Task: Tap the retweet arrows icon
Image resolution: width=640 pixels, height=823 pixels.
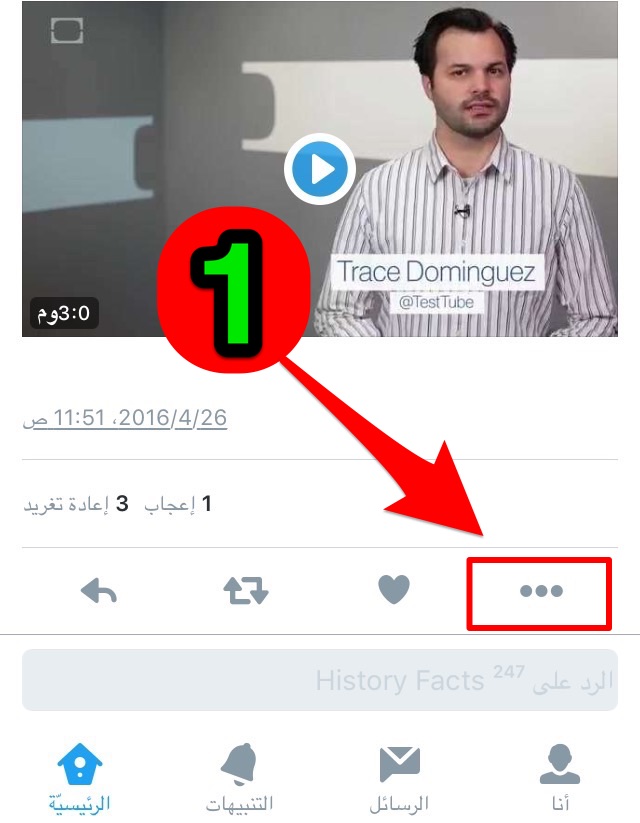Action: pyautogui.click(x=246, y=591)
